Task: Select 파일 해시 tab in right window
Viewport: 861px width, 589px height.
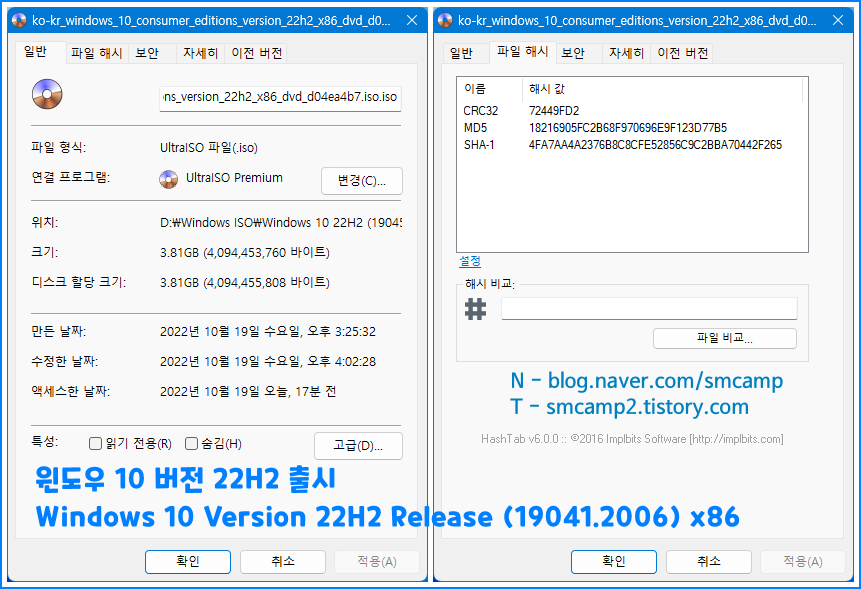Action: pyautogui.click(x=523, y=52)
